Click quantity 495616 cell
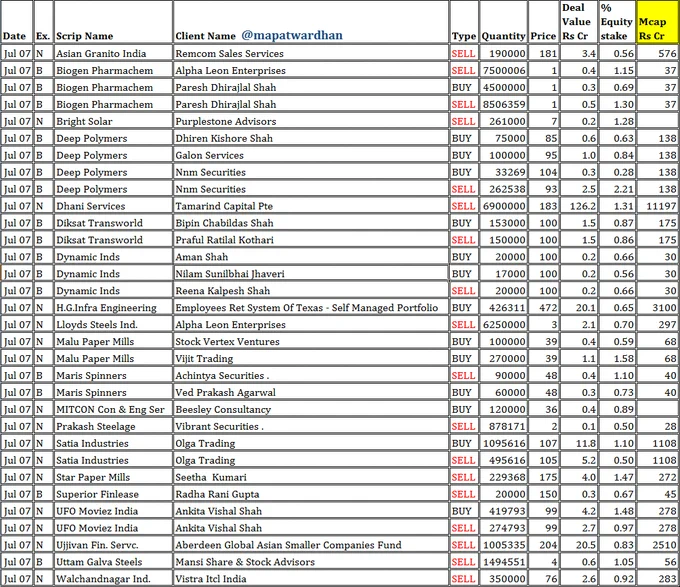 503,460
